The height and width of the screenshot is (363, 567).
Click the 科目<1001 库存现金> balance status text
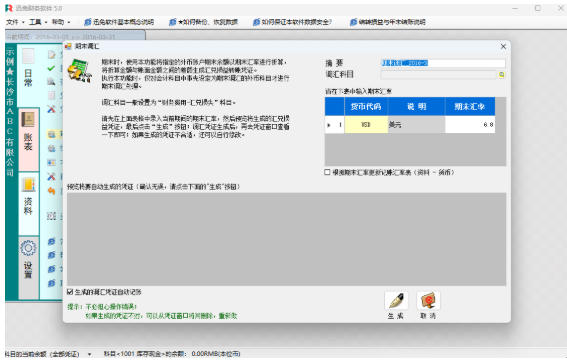(172, 354)
